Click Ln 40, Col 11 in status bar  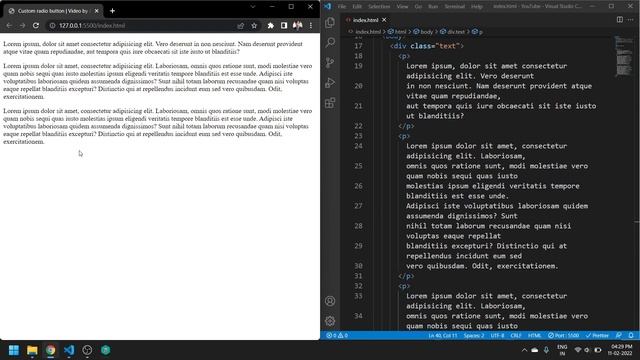point(442,336)
